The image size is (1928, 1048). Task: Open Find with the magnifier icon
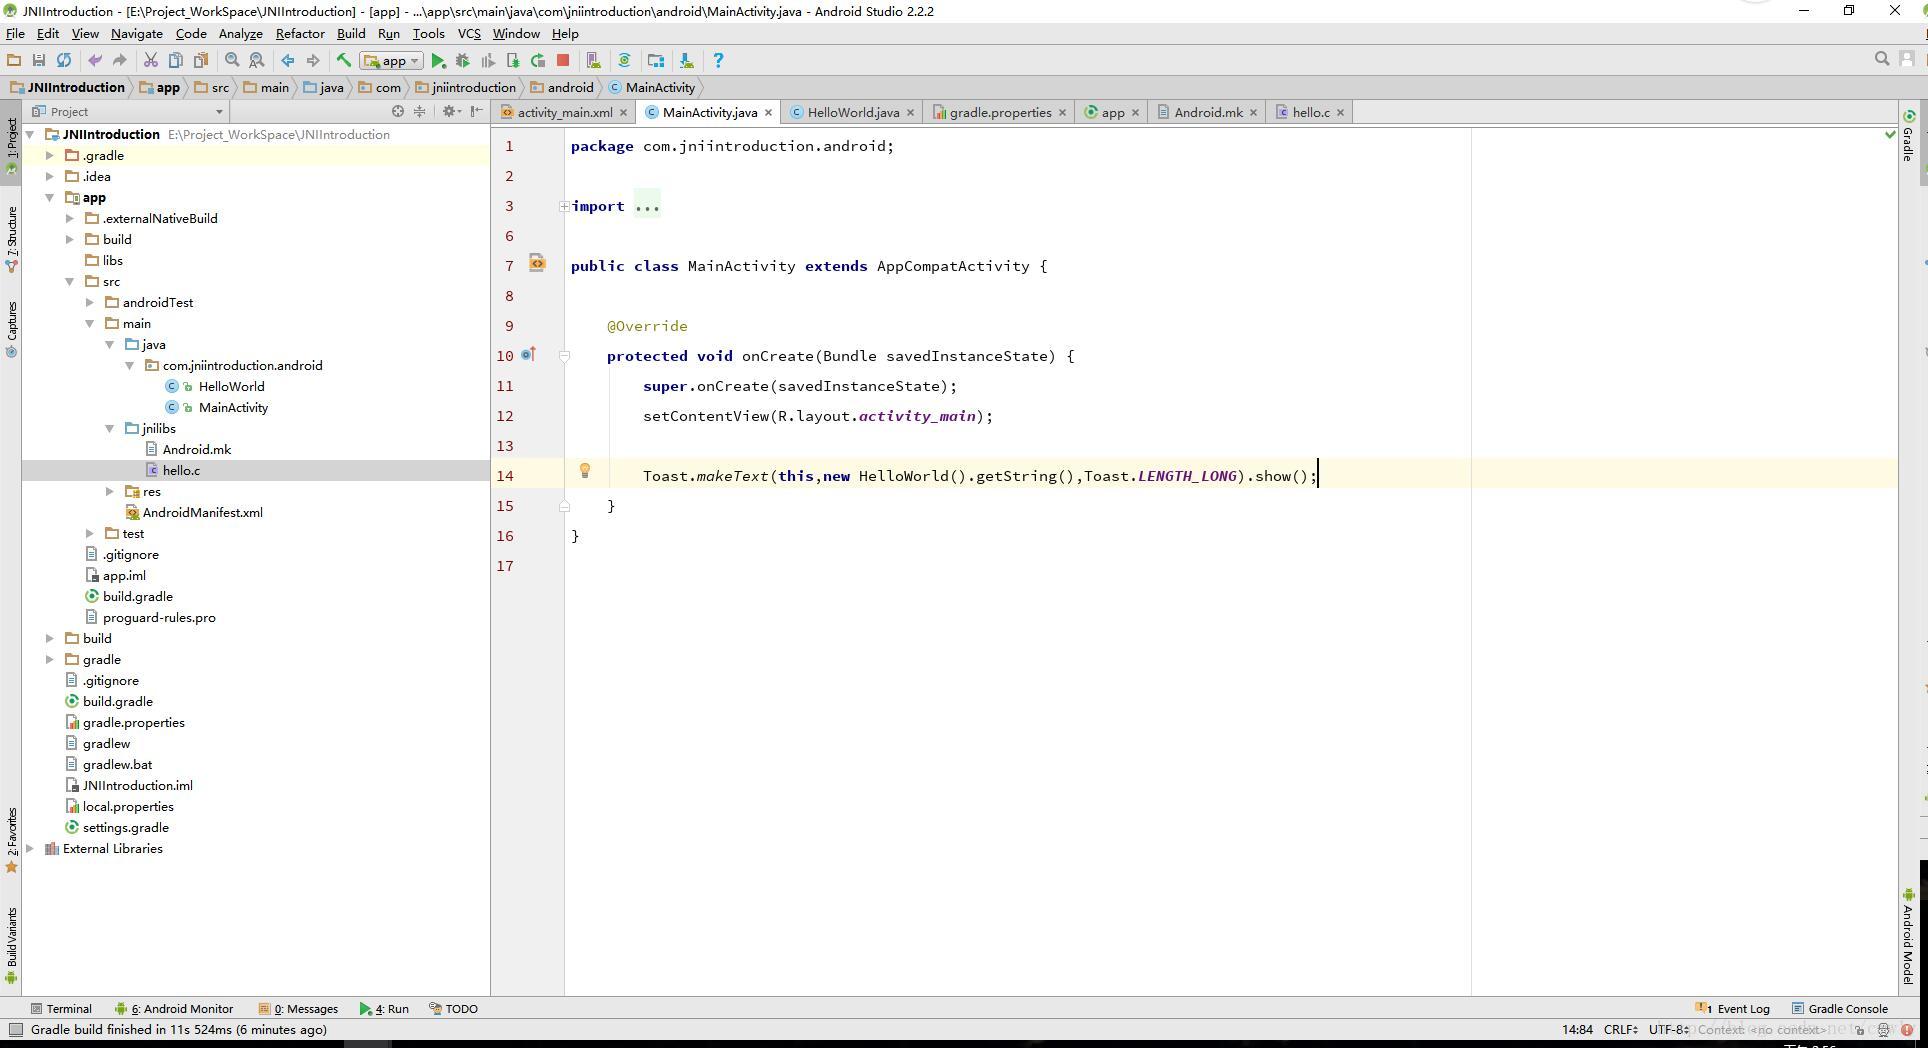coord(232,61)
